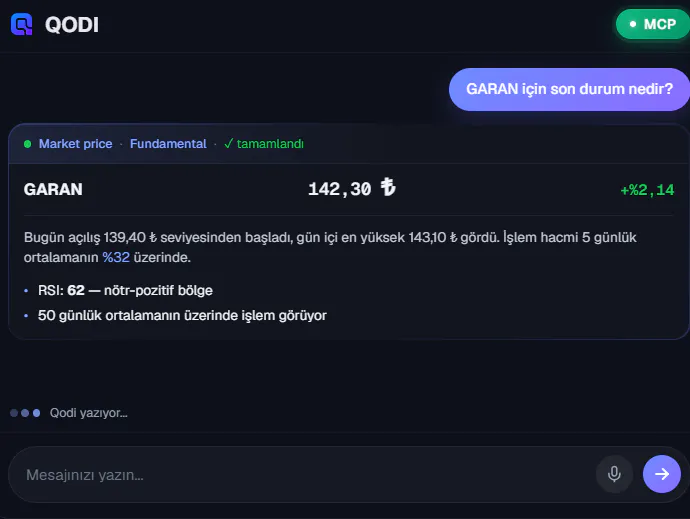The width and height of the screenshot is (690, 519).
Task: Open the Fundamental tool tag
Action: [x=168, y=144]
